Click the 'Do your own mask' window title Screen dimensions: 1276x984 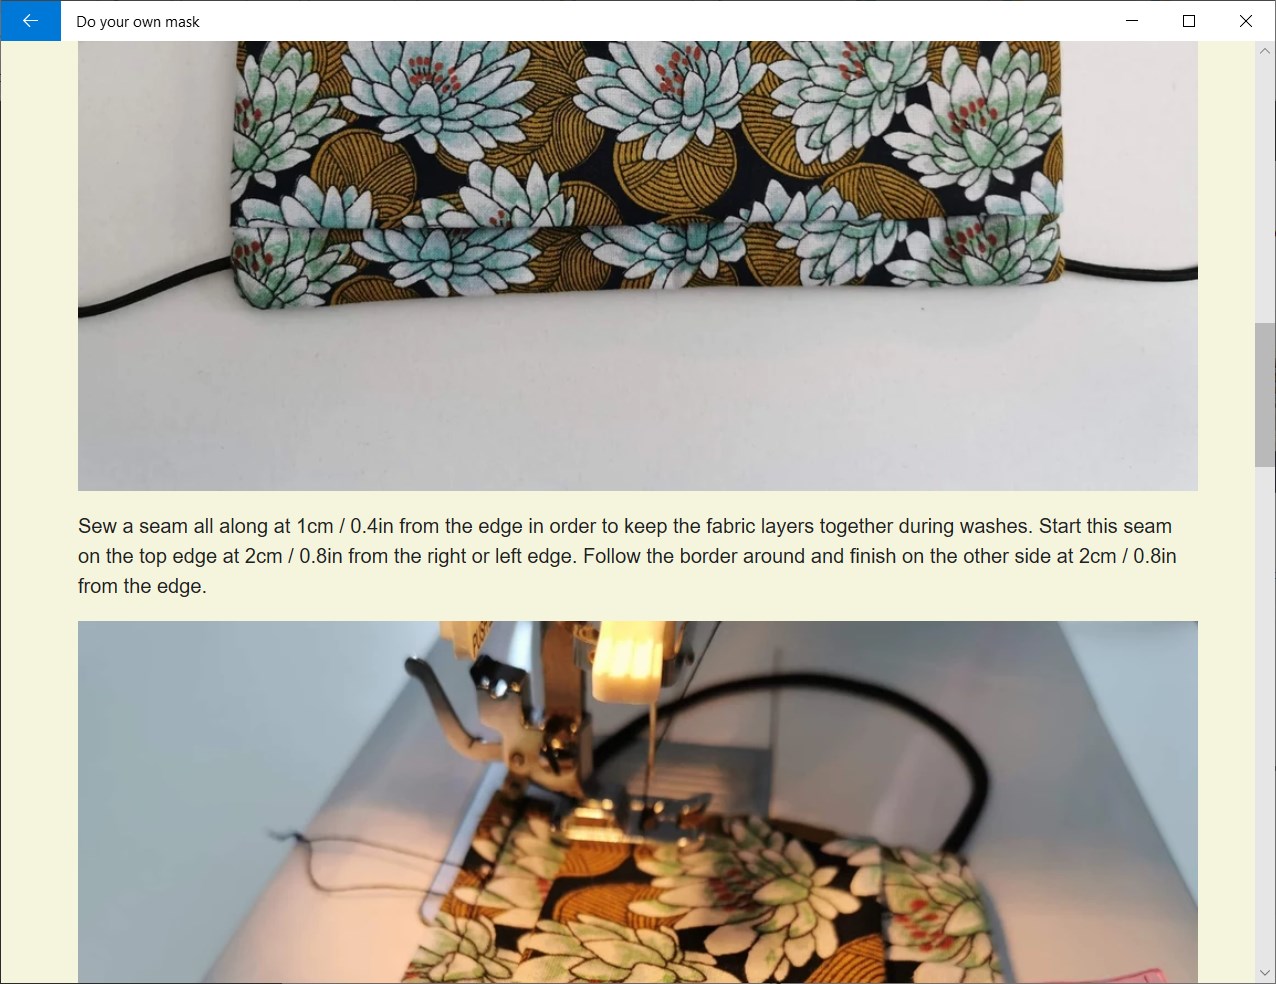[138, 22]
